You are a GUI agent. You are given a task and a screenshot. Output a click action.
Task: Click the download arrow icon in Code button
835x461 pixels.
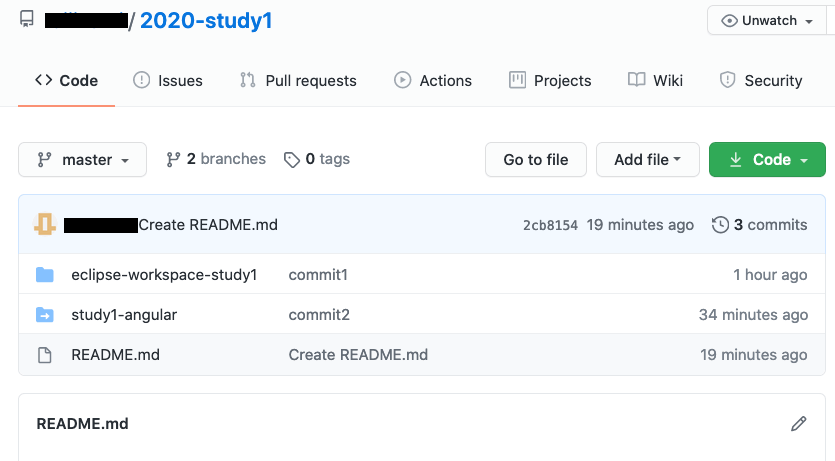pyautogui.click(x=735, y=159)
